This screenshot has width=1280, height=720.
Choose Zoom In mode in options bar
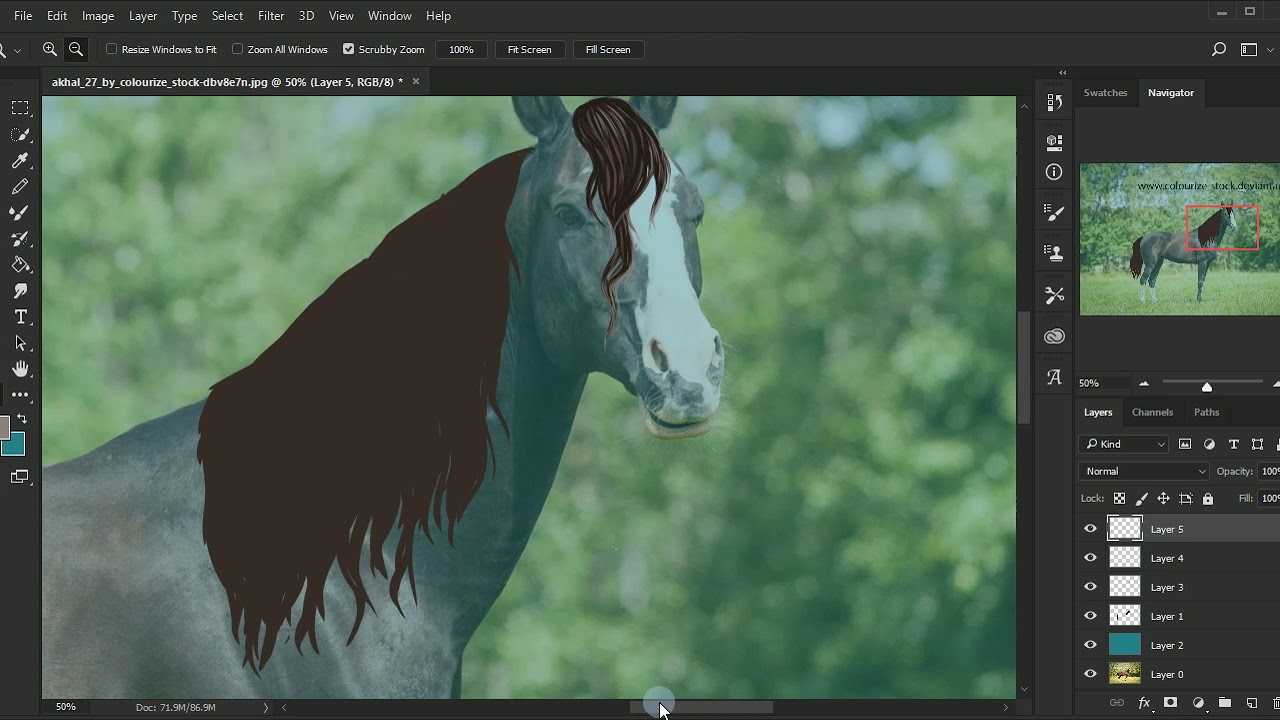[x=49, y=49]
